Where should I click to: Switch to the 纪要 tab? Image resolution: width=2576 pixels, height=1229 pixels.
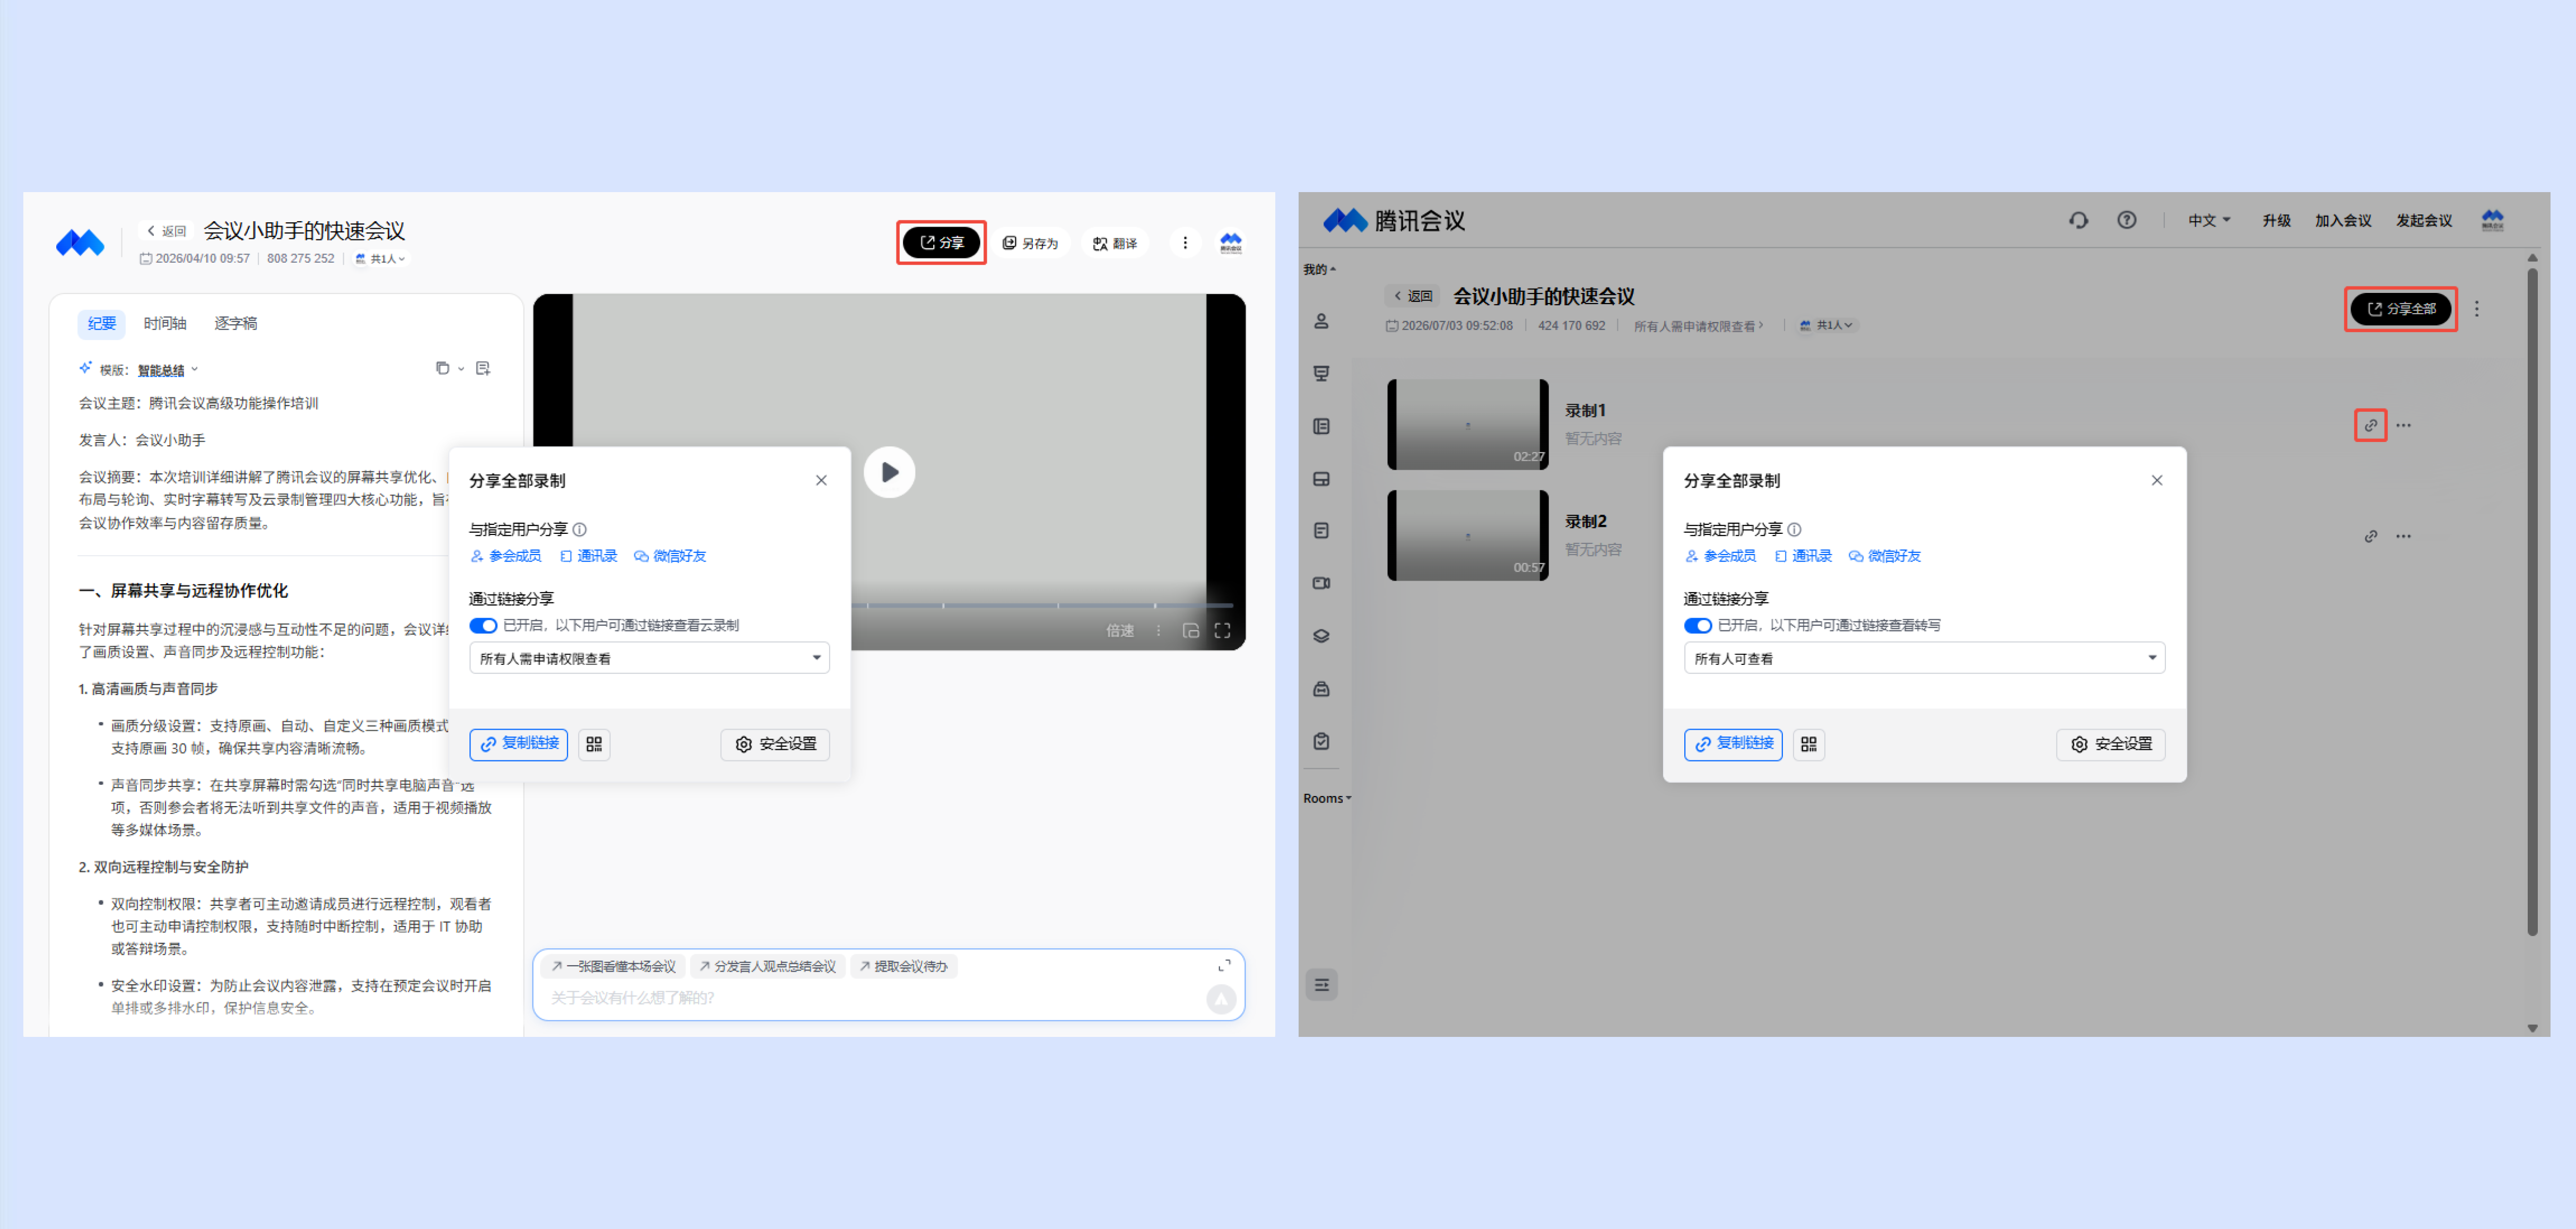coord(101,323)
